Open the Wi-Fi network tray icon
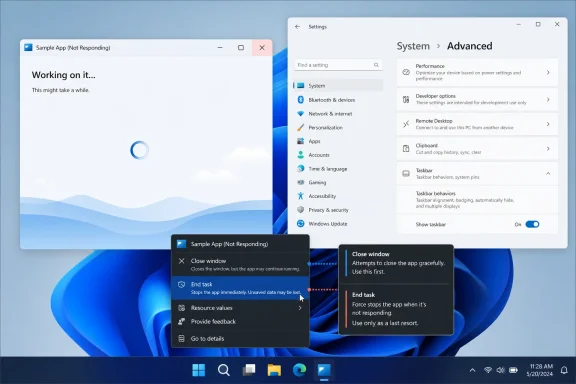The image size is (576, 384). point(488,370)
